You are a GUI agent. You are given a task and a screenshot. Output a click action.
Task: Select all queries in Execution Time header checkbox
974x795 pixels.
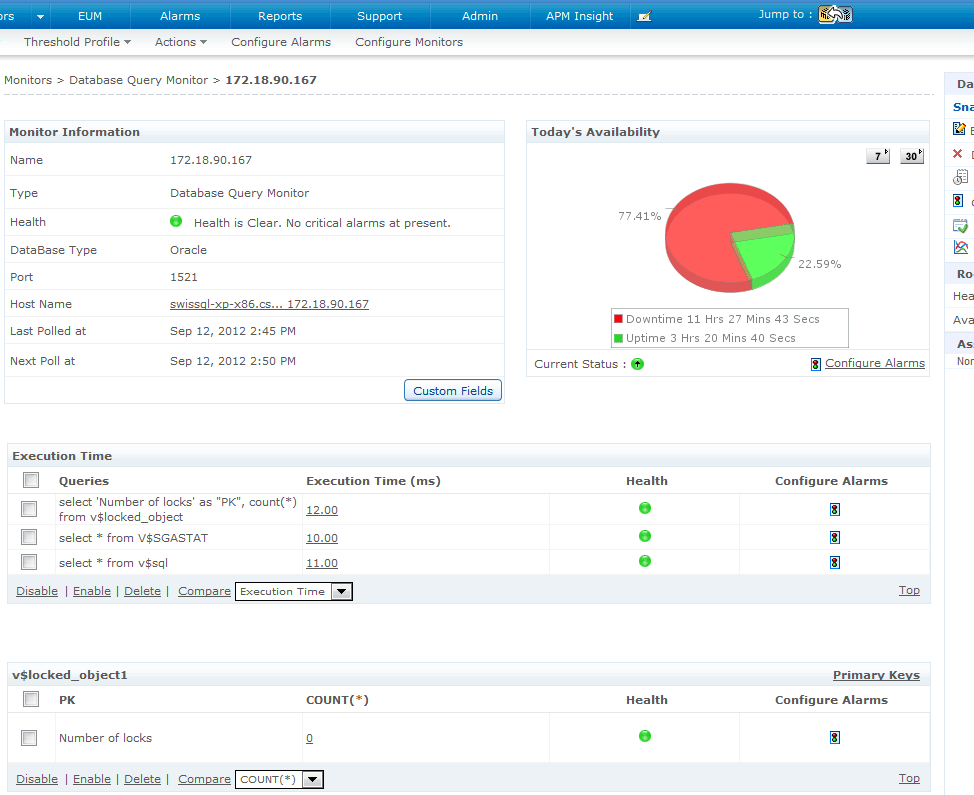[31, 480]
